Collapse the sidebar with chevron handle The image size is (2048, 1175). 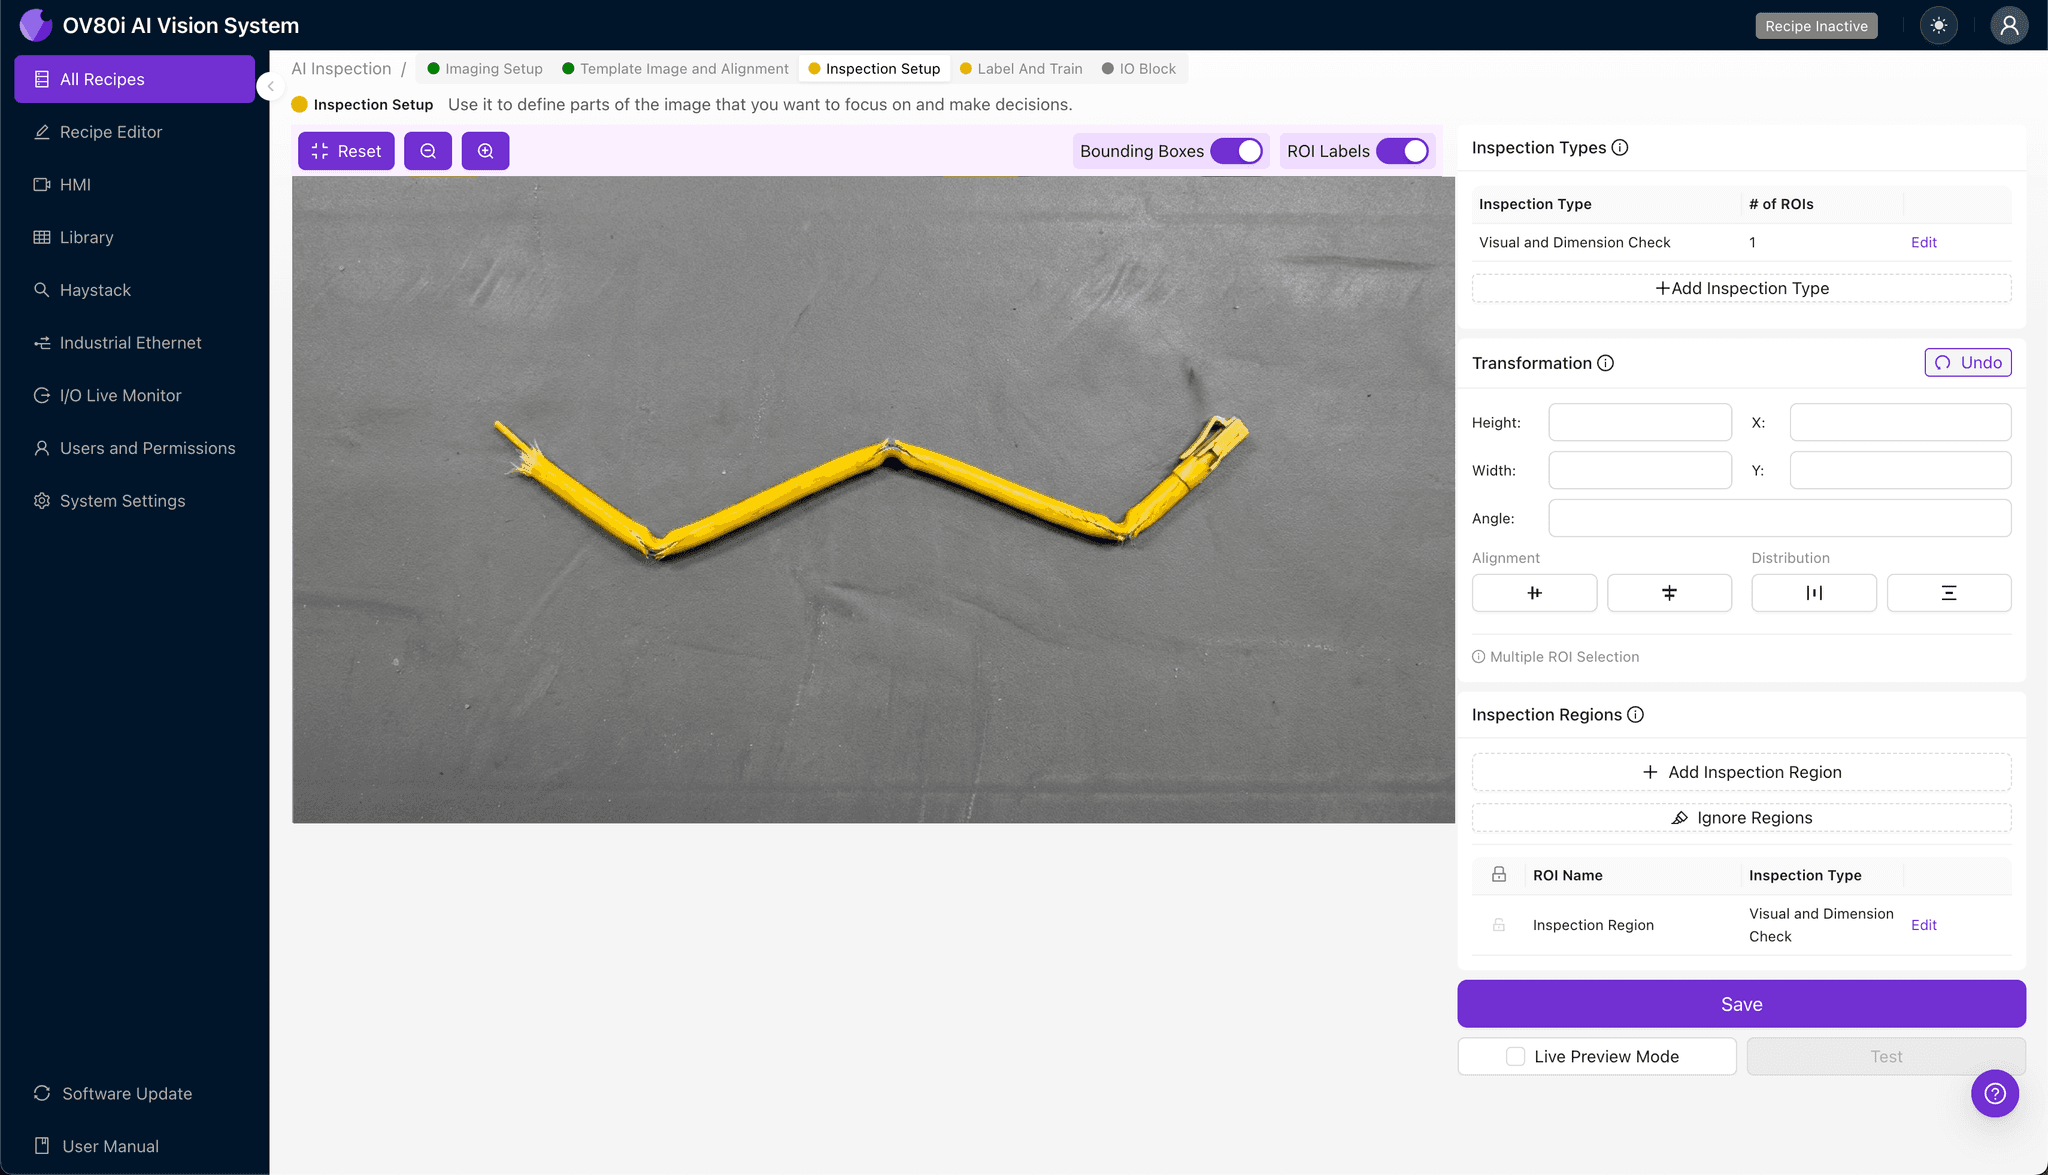tap(270, 87)
